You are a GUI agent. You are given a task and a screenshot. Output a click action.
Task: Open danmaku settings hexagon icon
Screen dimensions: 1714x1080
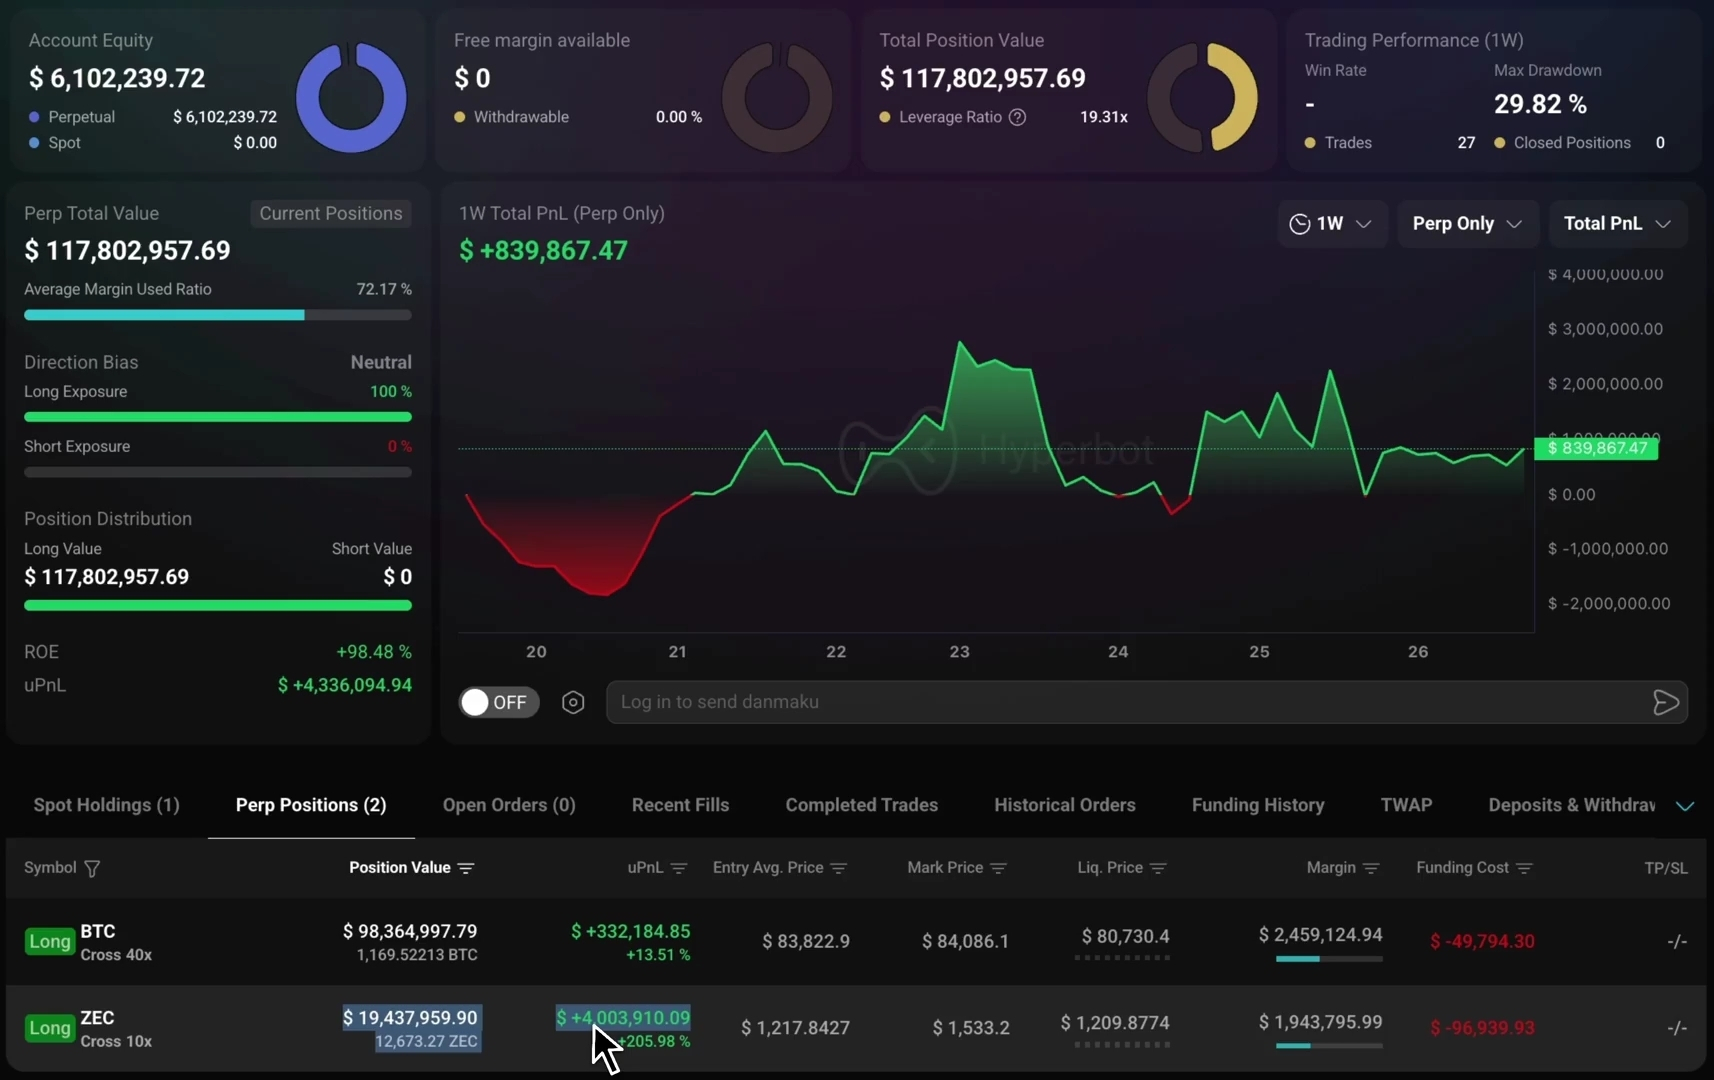[x=573, y=702]
